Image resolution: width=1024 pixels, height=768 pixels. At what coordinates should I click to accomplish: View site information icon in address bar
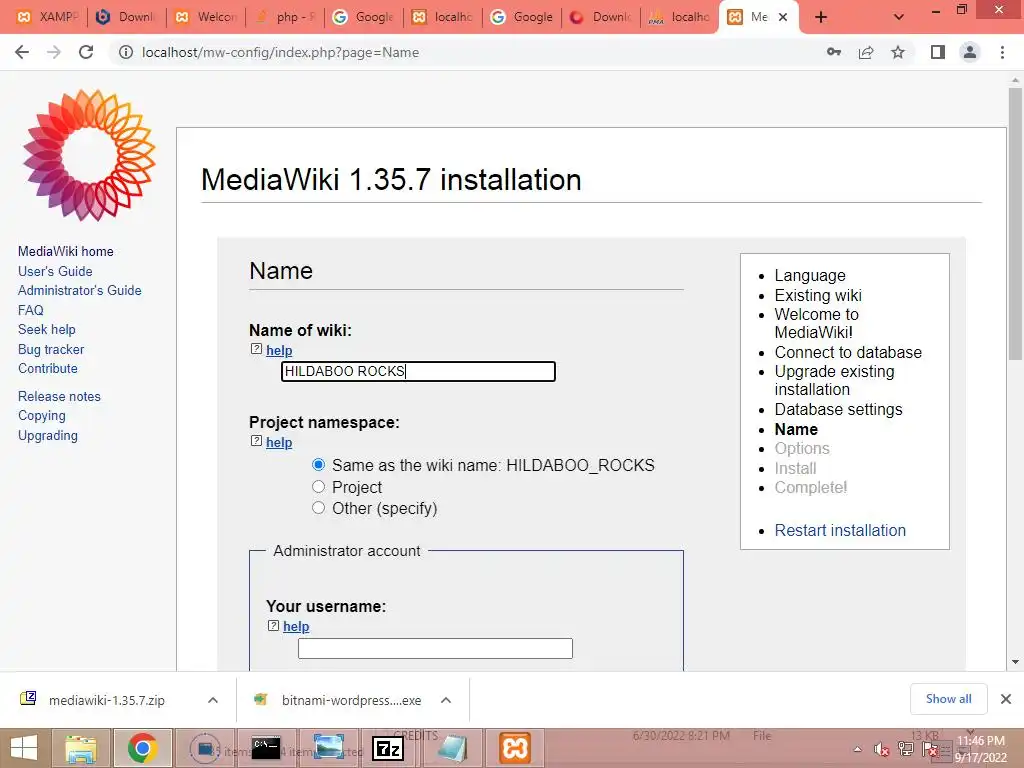pos(125,52)
